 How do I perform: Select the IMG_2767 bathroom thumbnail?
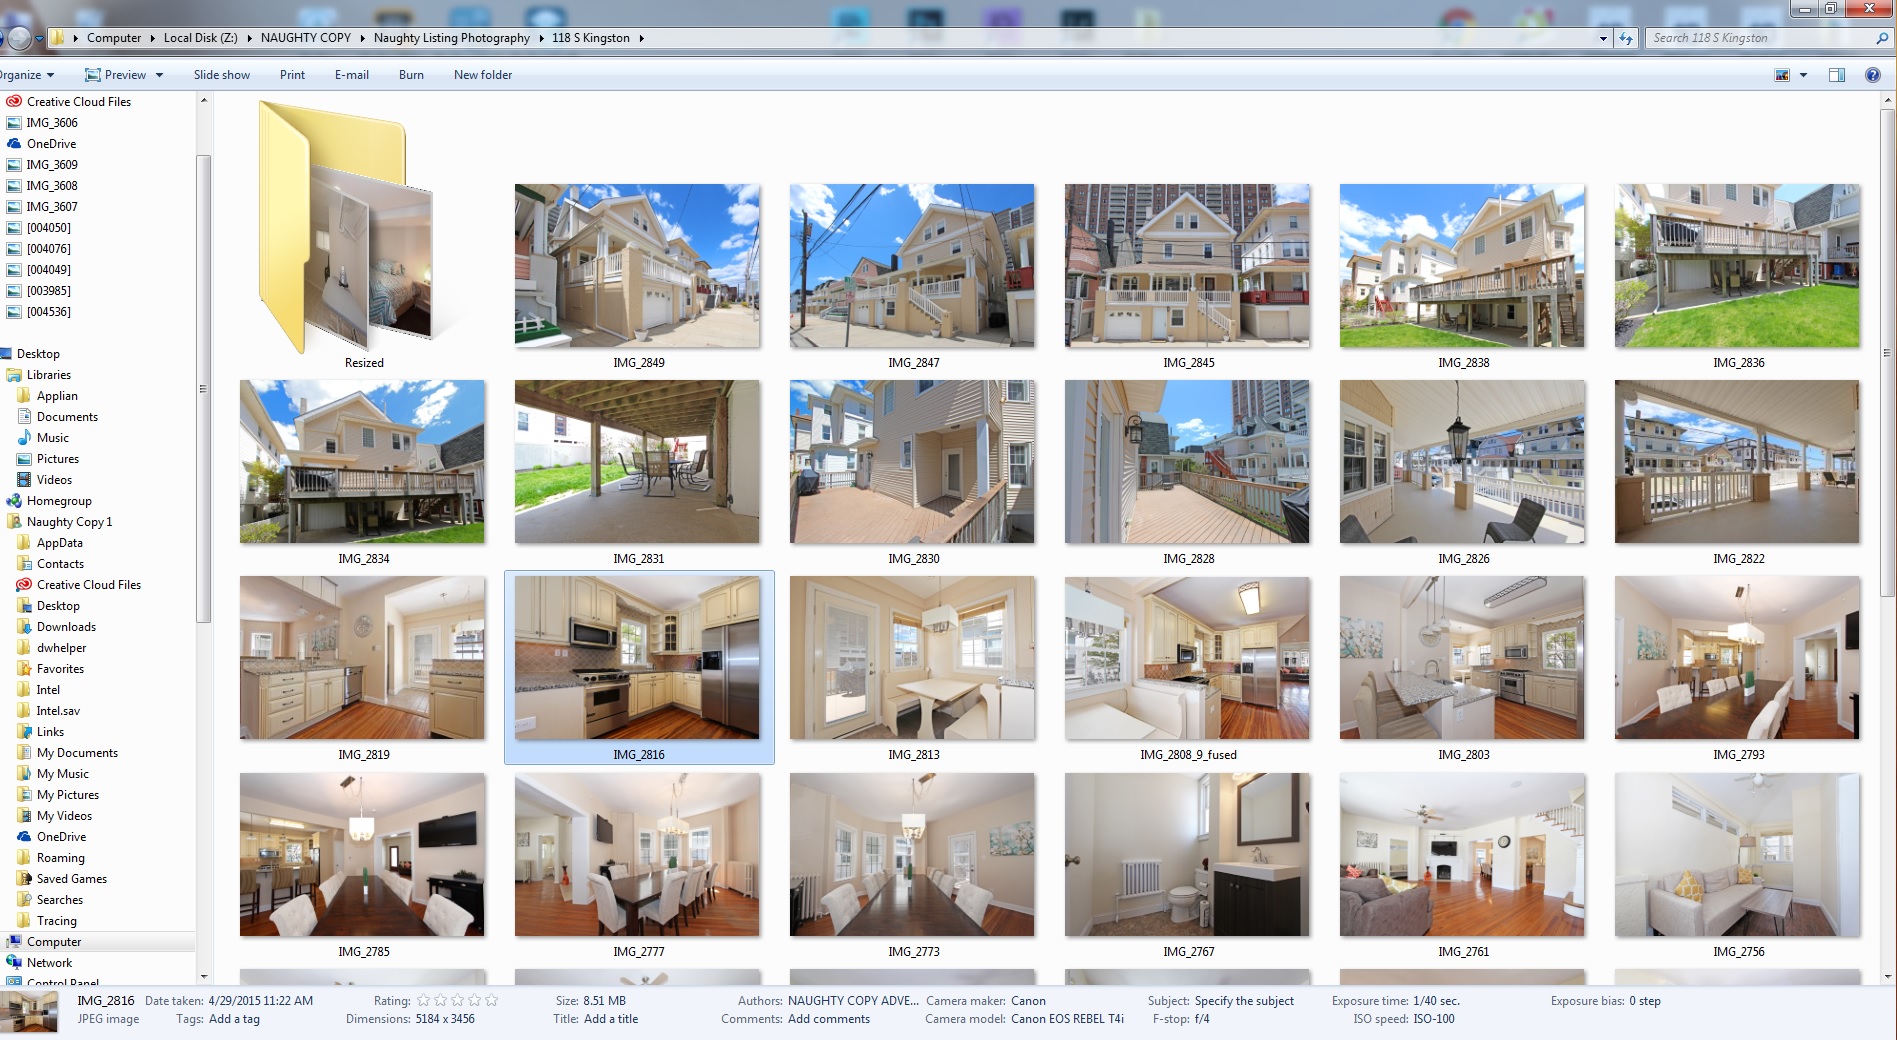[x=1187, y=855]
